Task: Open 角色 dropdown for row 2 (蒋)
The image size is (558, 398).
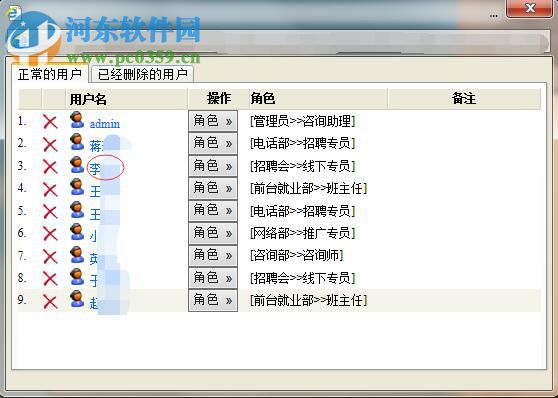Action: (213, 143)
